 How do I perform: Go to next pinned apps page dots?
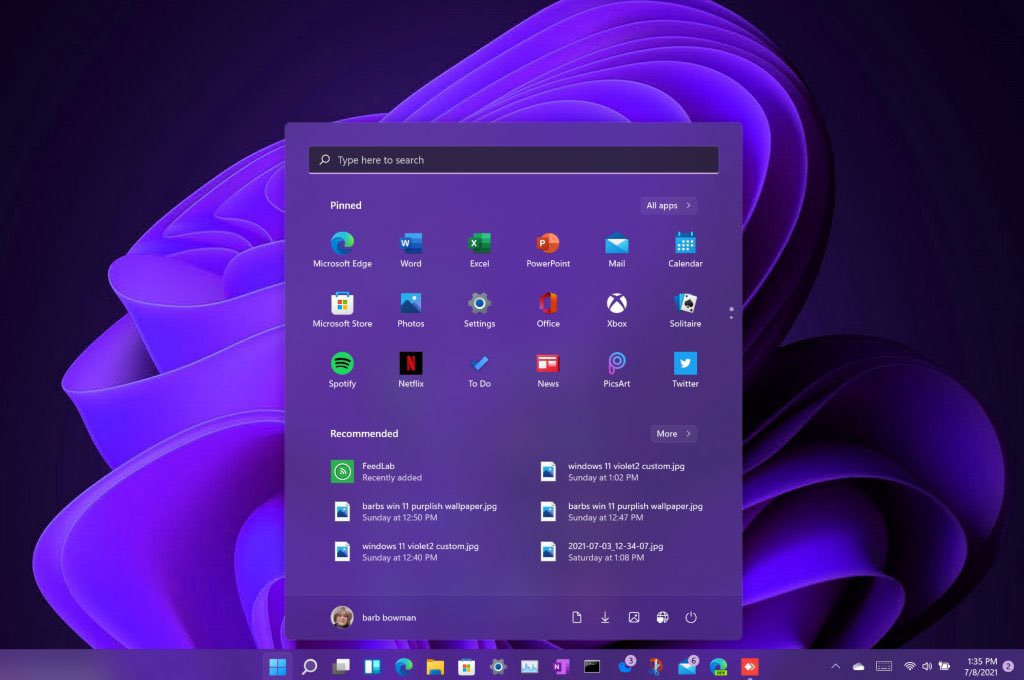pyautogui.click(x=731, y=313)
